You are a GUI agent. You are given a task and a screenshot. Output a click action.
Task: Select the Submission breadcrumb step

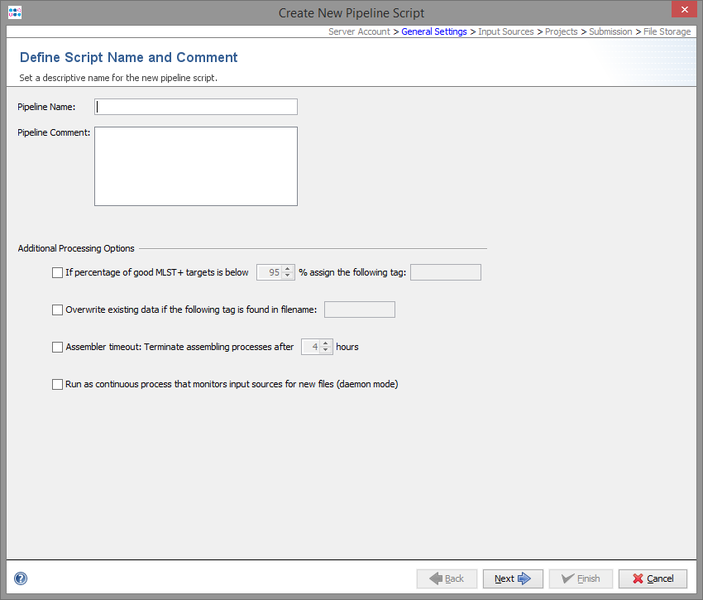(610, 32)
